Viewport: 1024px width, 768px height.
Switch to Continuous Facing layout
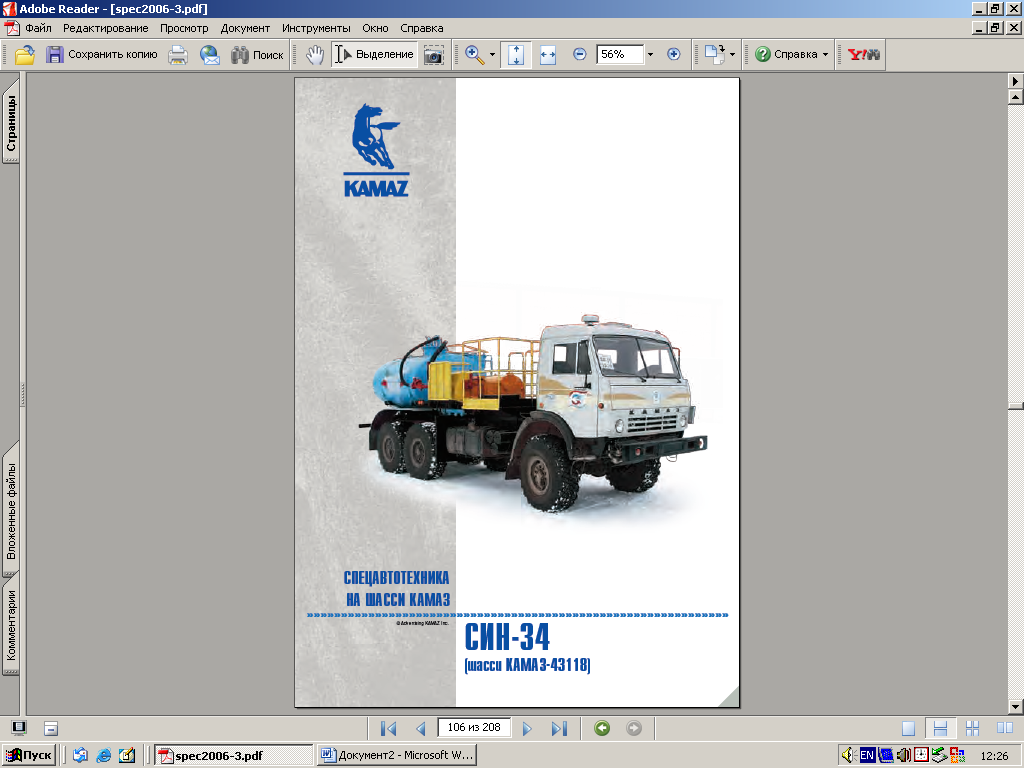pos(972,728)
